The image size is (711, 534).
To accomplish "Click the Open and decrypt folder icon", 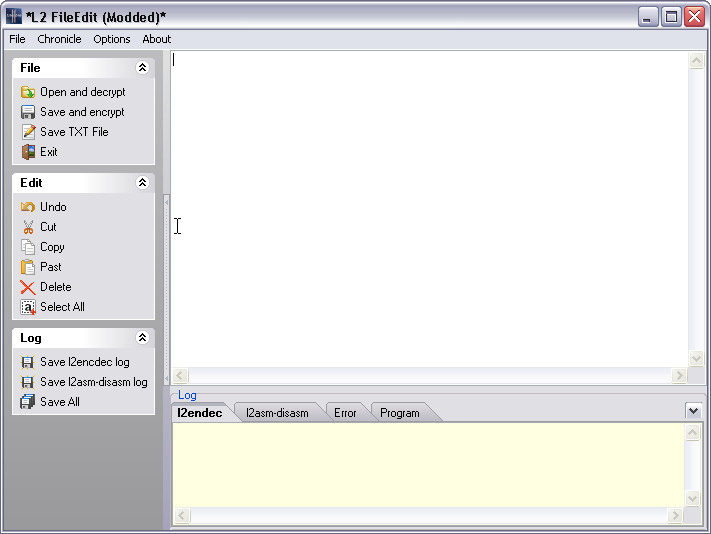I will (x=28, y=92).
